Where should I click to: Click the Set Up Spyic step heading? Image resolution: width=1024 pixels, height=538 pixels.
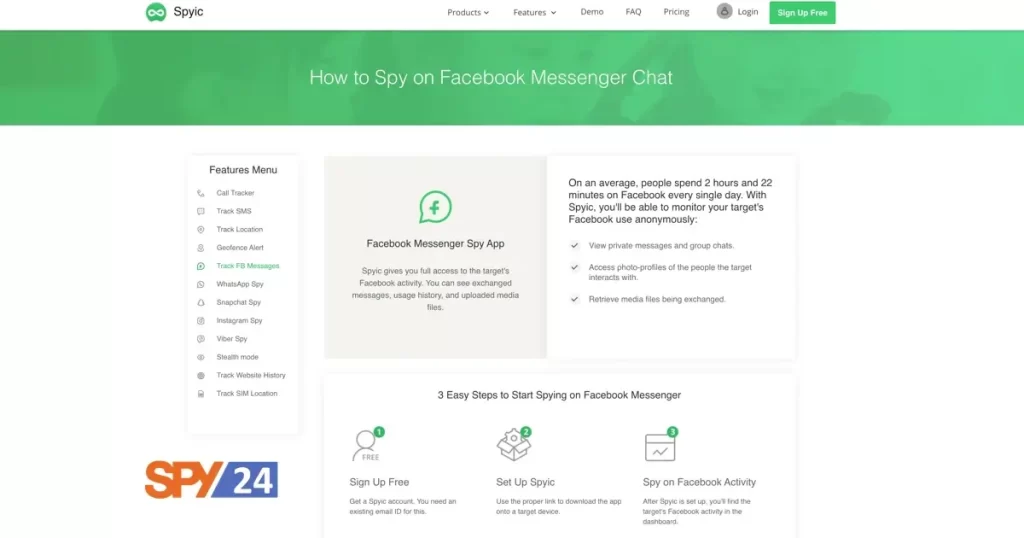525,482
